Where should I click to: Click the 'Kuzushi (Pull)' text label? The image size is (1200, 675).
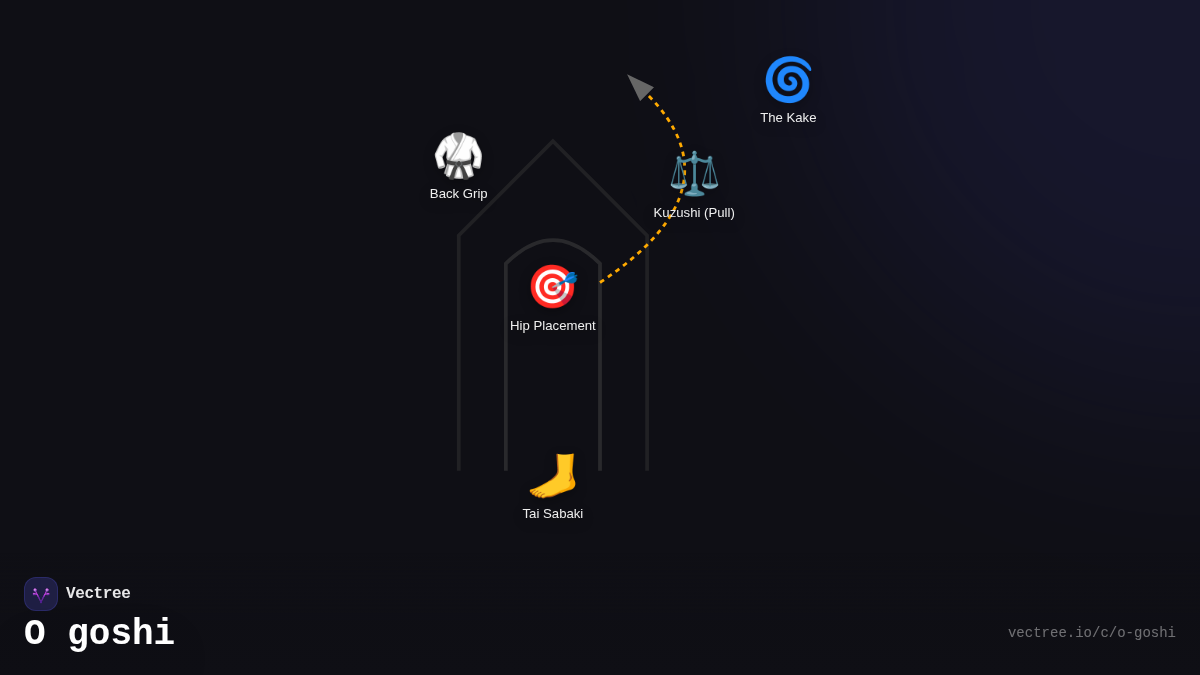[694, 213]
